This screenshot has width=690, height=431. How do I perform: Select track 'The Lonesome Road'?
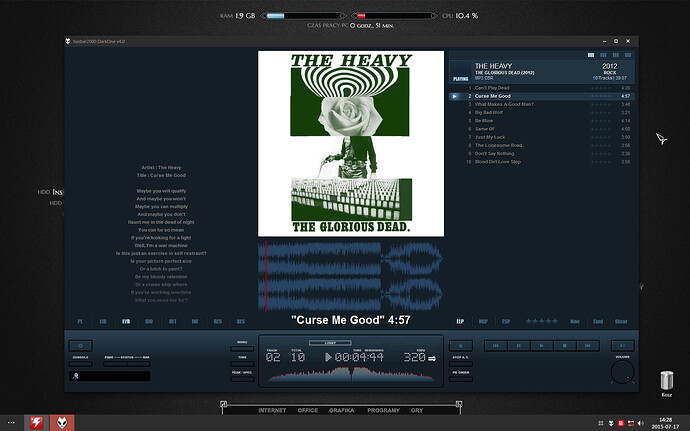pos(542,145)
